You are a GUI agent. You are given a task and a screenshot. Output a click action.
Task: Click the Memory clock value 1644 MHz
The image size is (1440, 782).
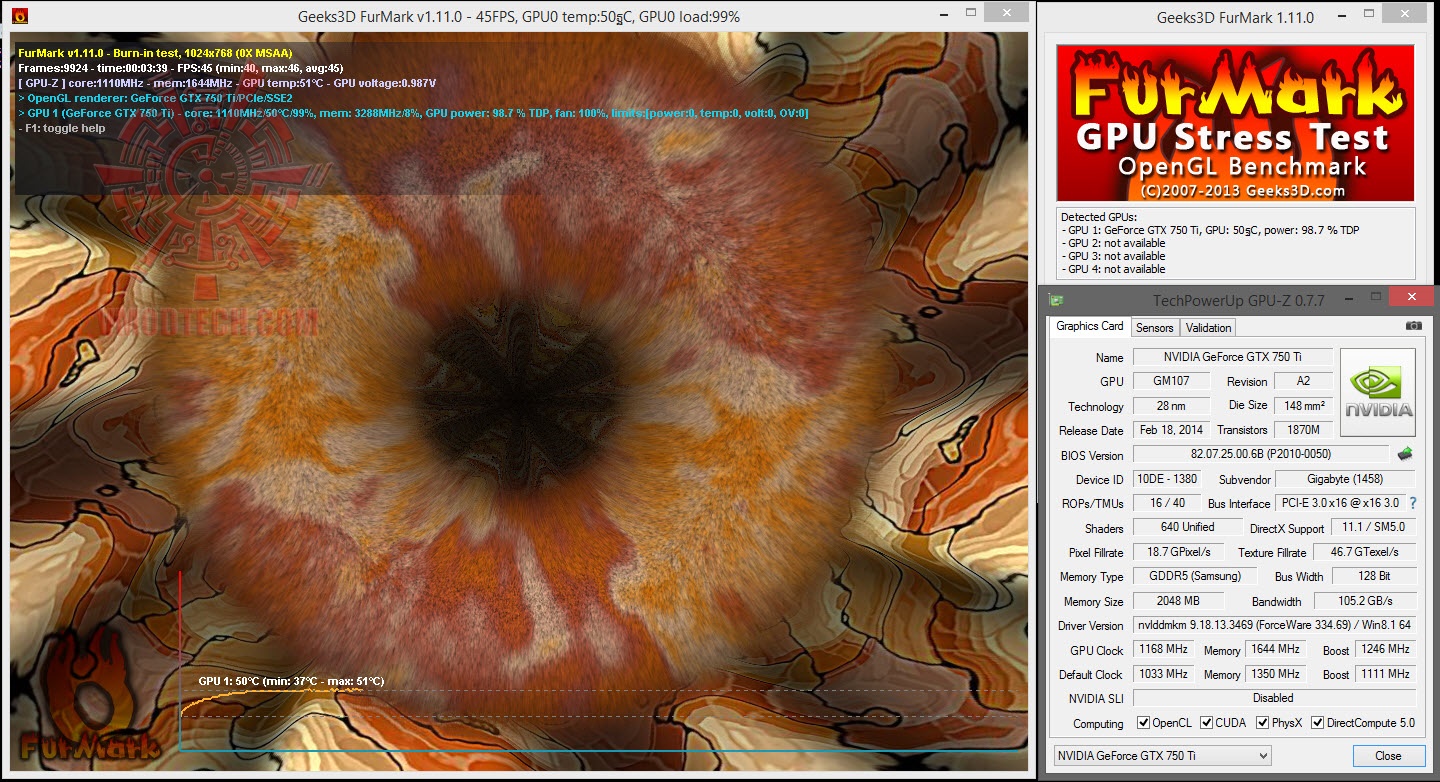(1275, 650)
